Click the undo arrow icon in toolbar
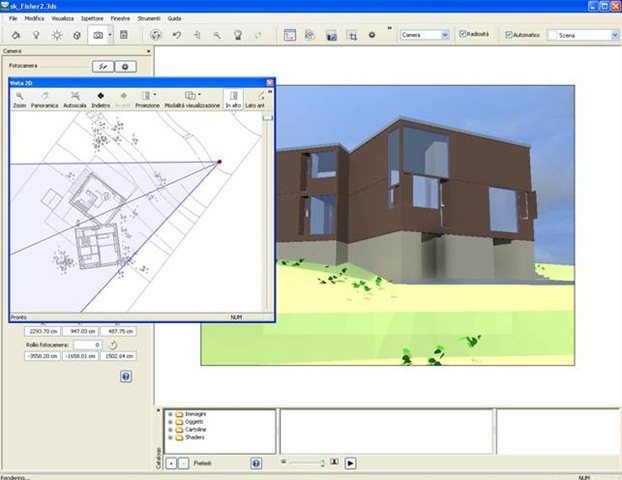Viewport: 622px width, 480px height. point(177,34)
